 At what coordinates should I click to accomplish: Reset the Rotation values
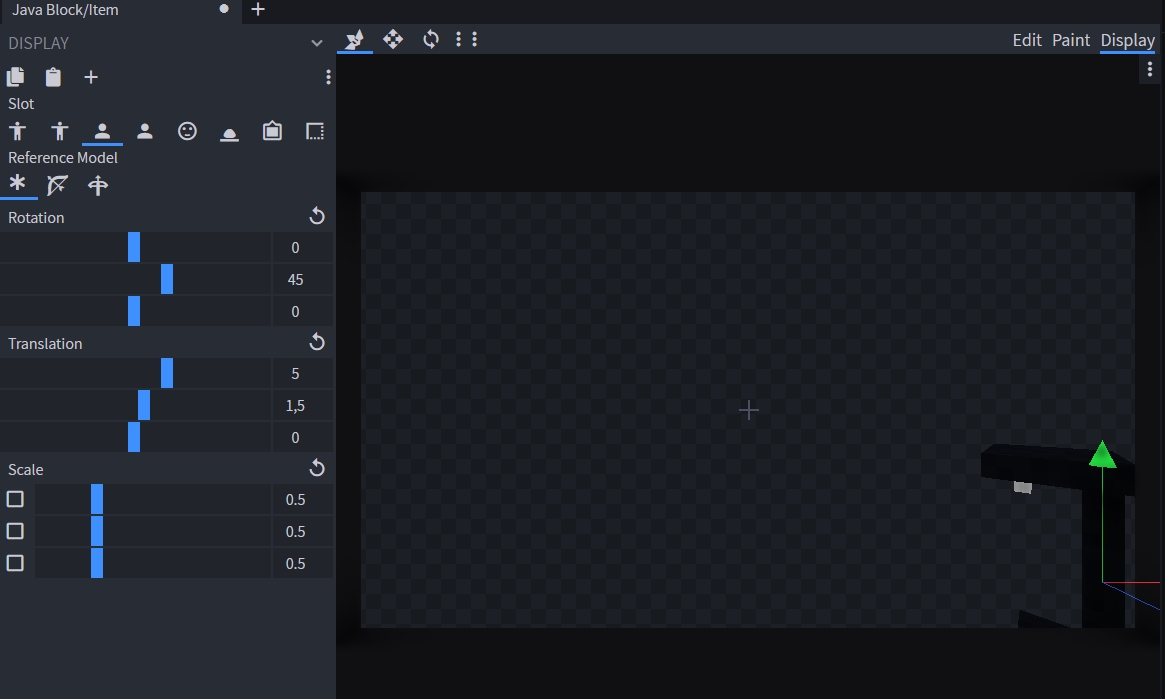click(x=317, y=216)
